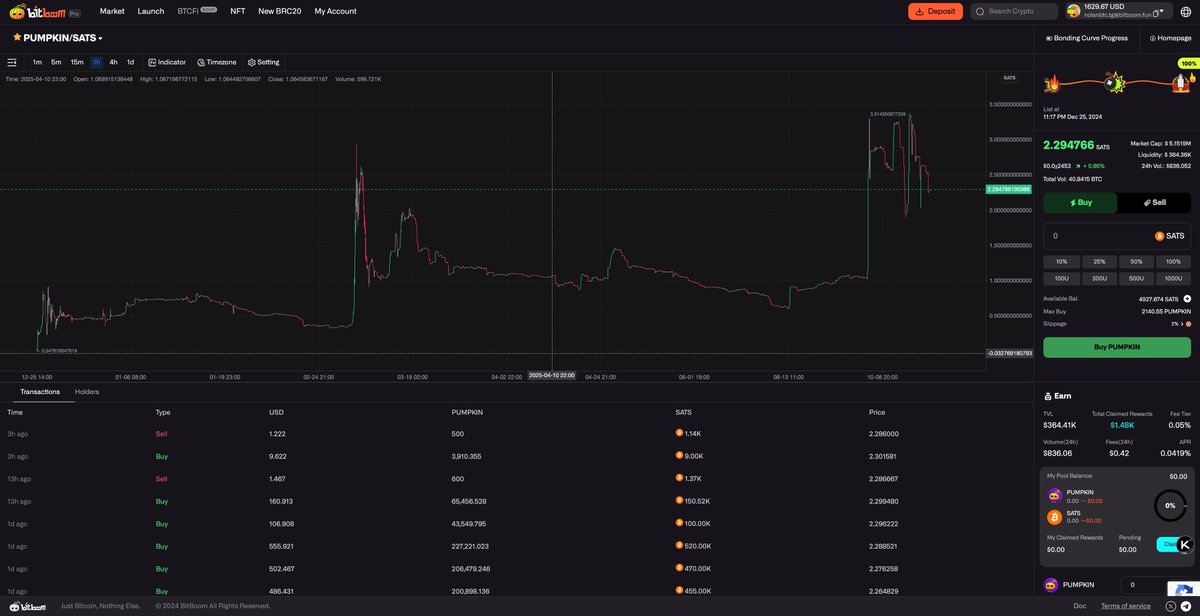Click the 0% pool share ring
The width and height of the screenshot is (1200, 616).
[x=1170, y=506]
